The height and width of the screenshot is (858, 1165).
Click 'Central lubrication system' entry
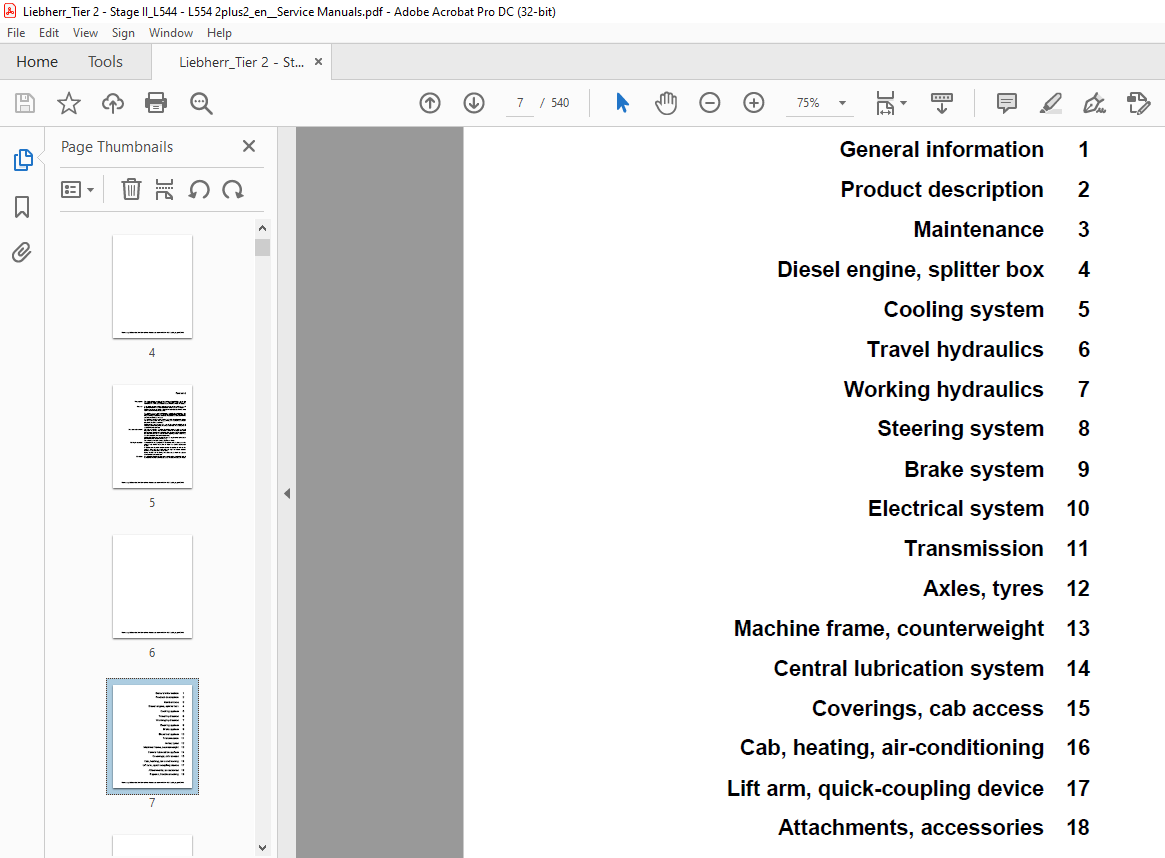pos(909,669)
